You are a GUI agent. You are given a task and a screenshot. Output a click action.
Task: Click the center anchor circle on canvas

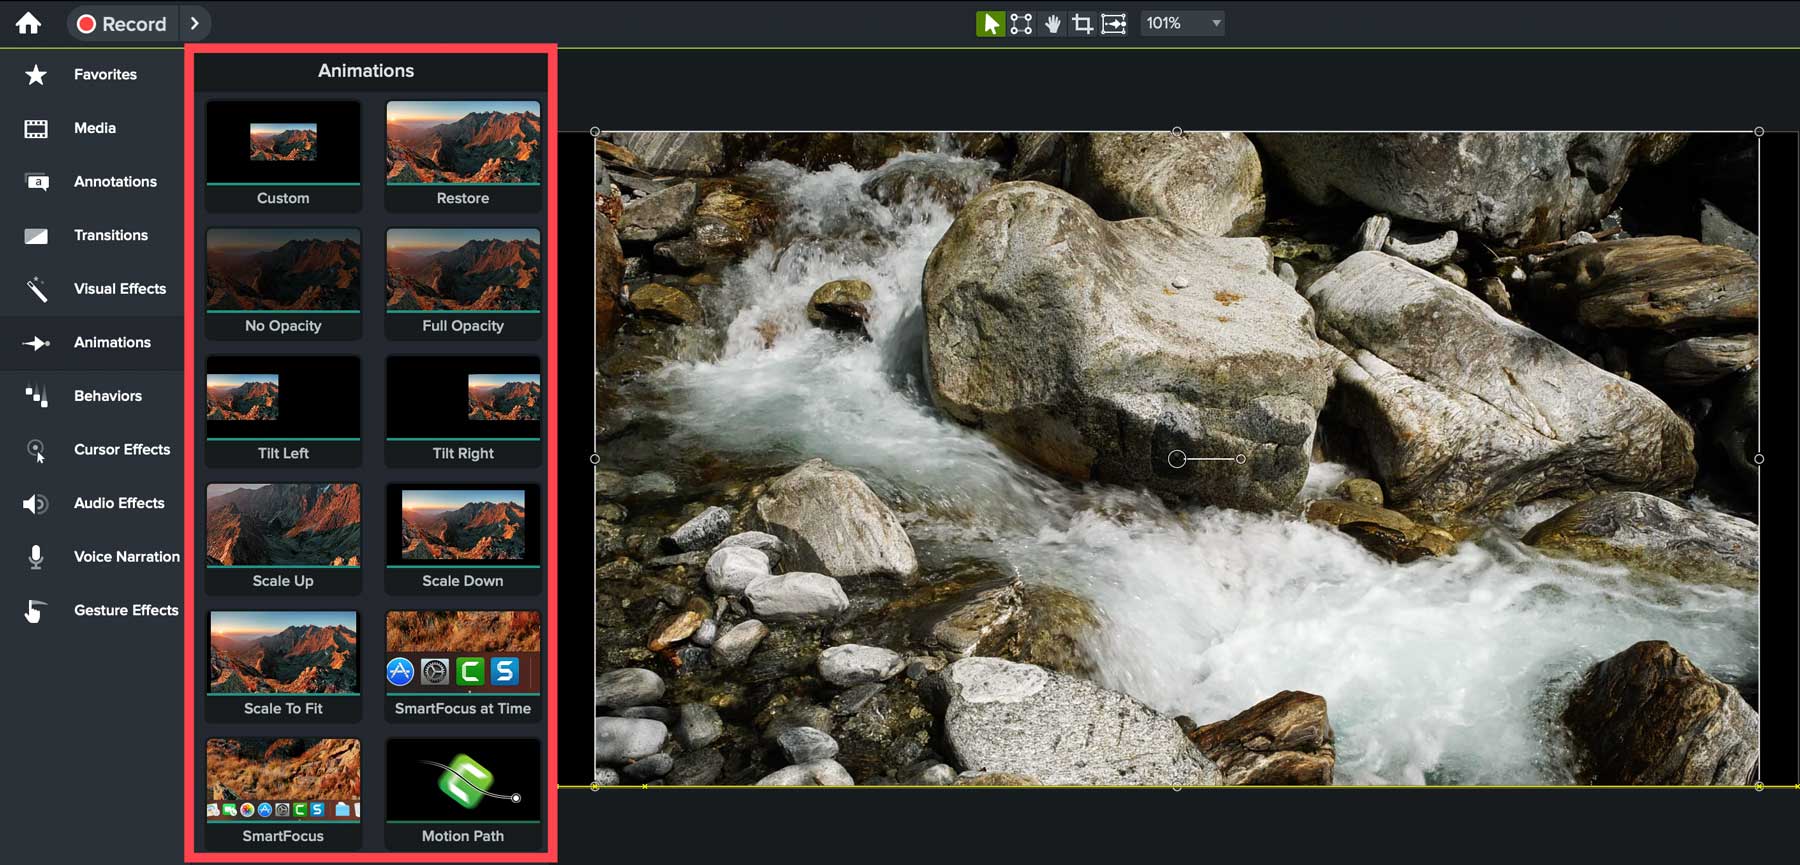[x=1177, y=459]
